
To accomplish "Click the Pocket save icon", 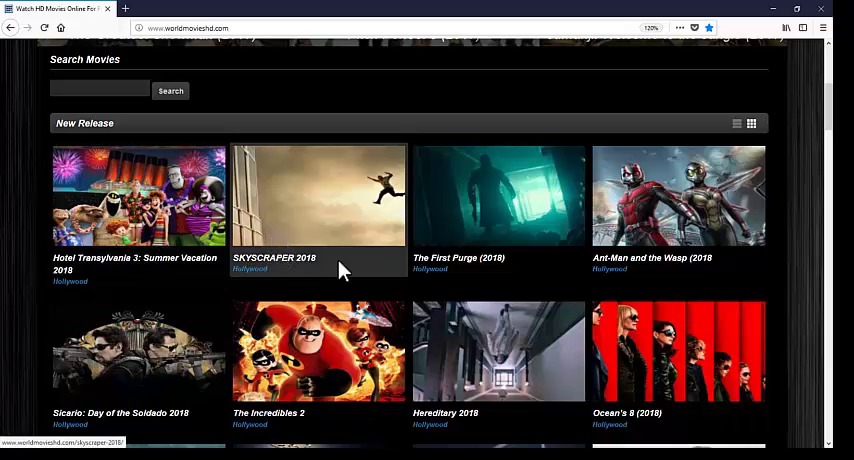I will point(694,28).
